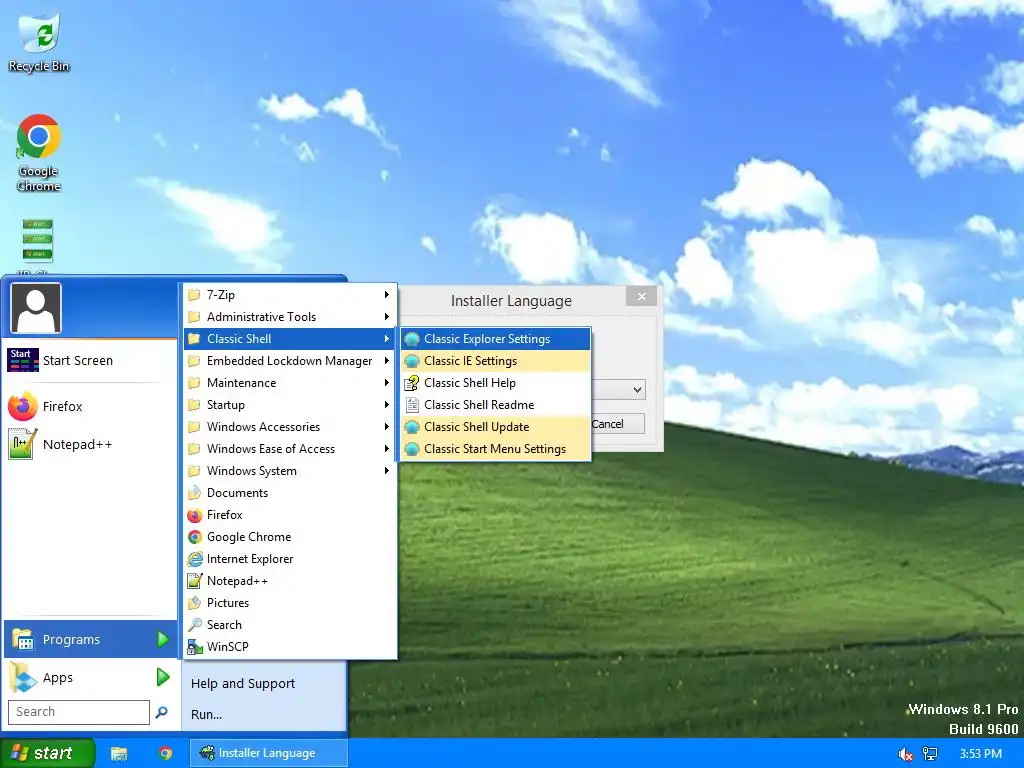Screen dimensions: 1024x768
Task: Expand Programs with the green arrow
Action: [x=163, y=639]
